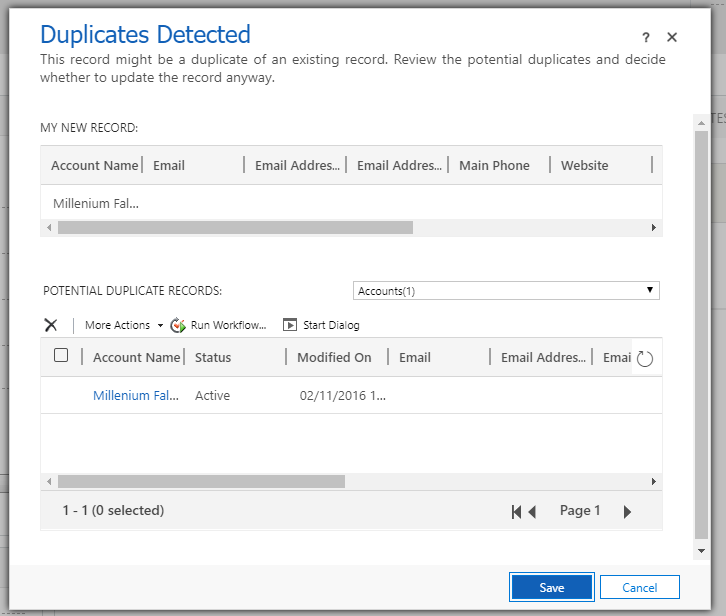726x616 pixels.
Task: Click the 02/11/2016 modified date cell
Action: coord(342,396)
